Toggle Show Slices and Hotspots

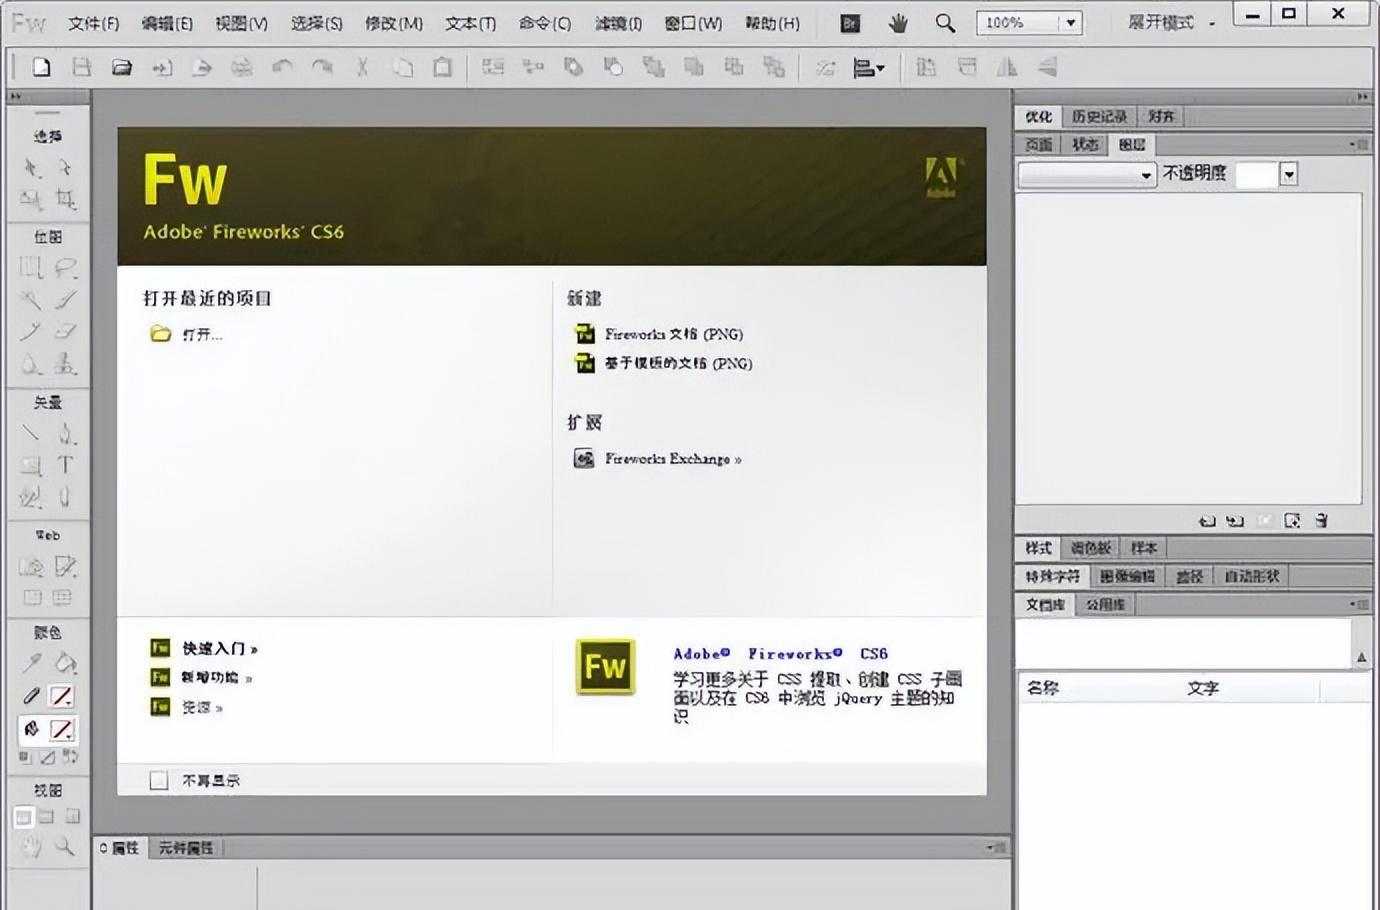point(63,598)
